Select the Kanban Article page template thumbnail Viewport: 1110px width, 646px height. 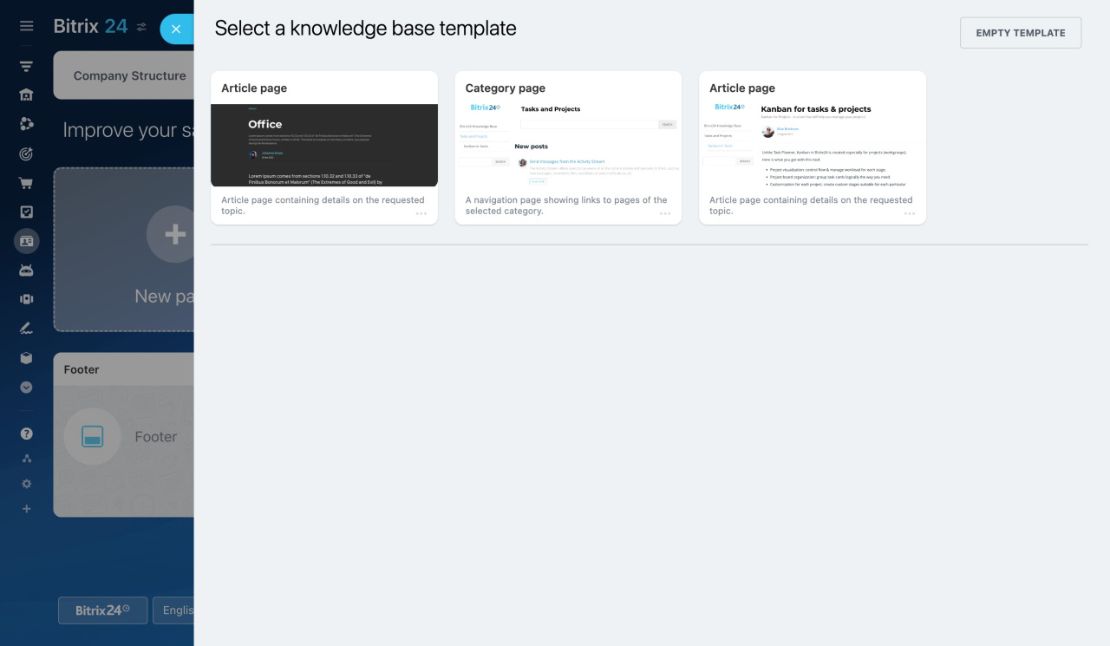pos(813,145)
